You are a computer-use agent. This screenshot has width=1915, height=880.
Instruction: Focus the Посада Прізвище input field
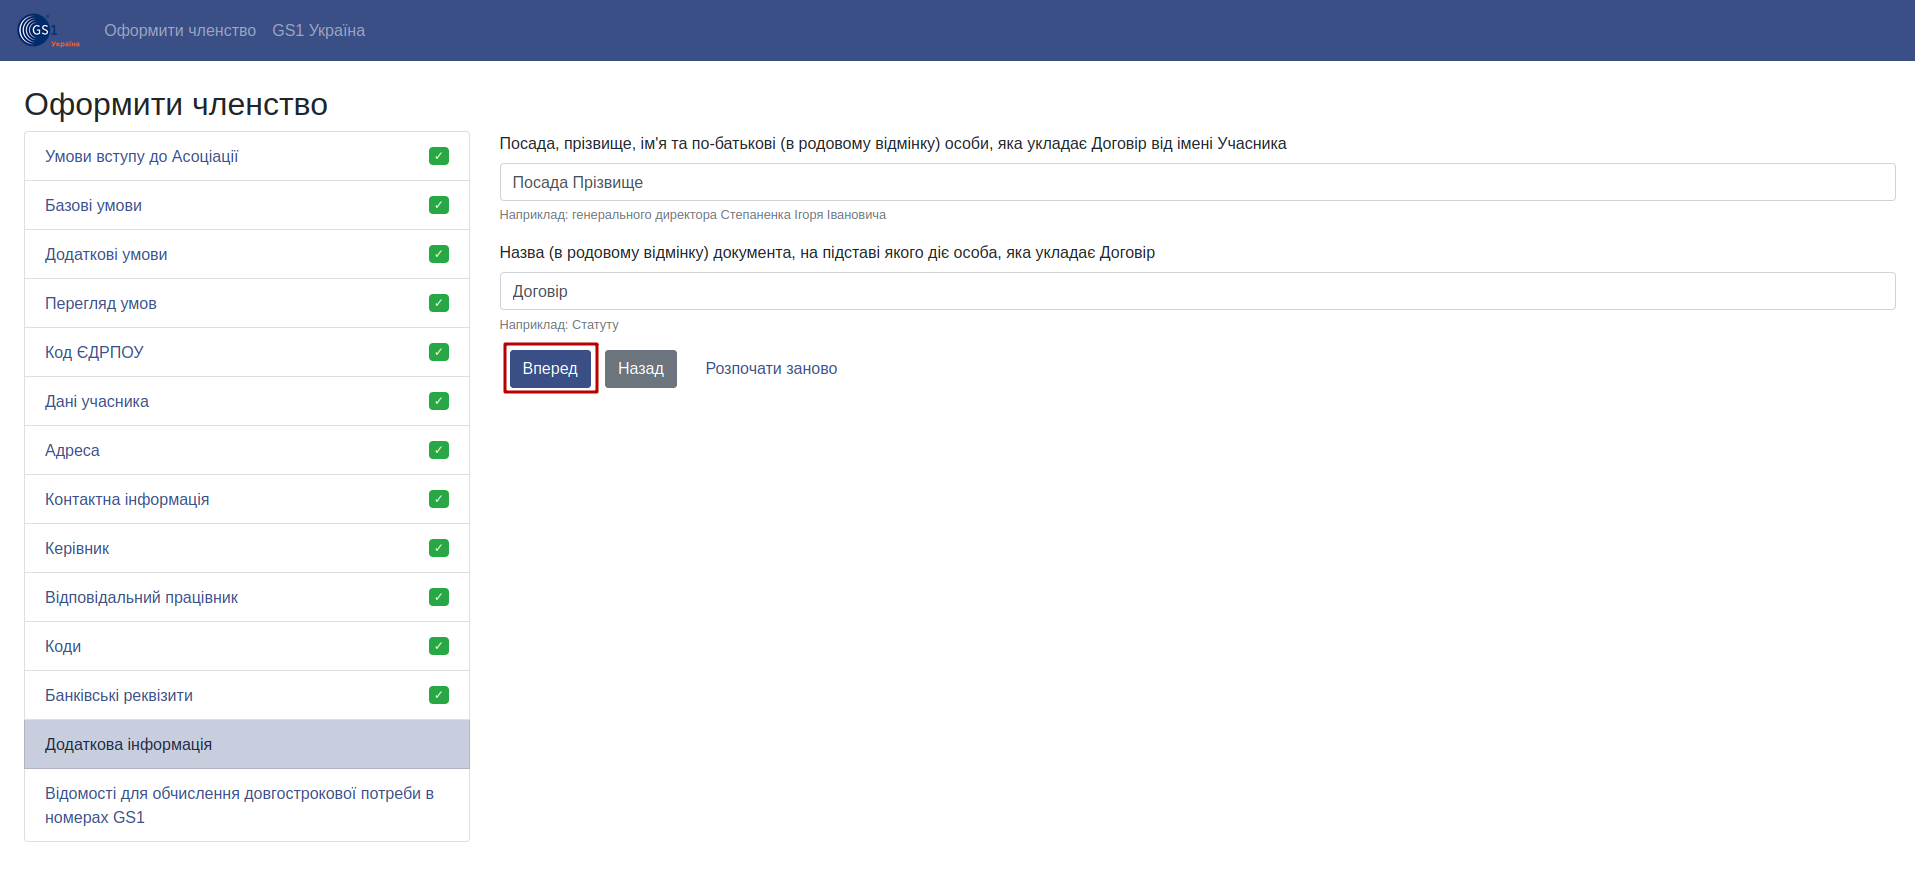1197,182
